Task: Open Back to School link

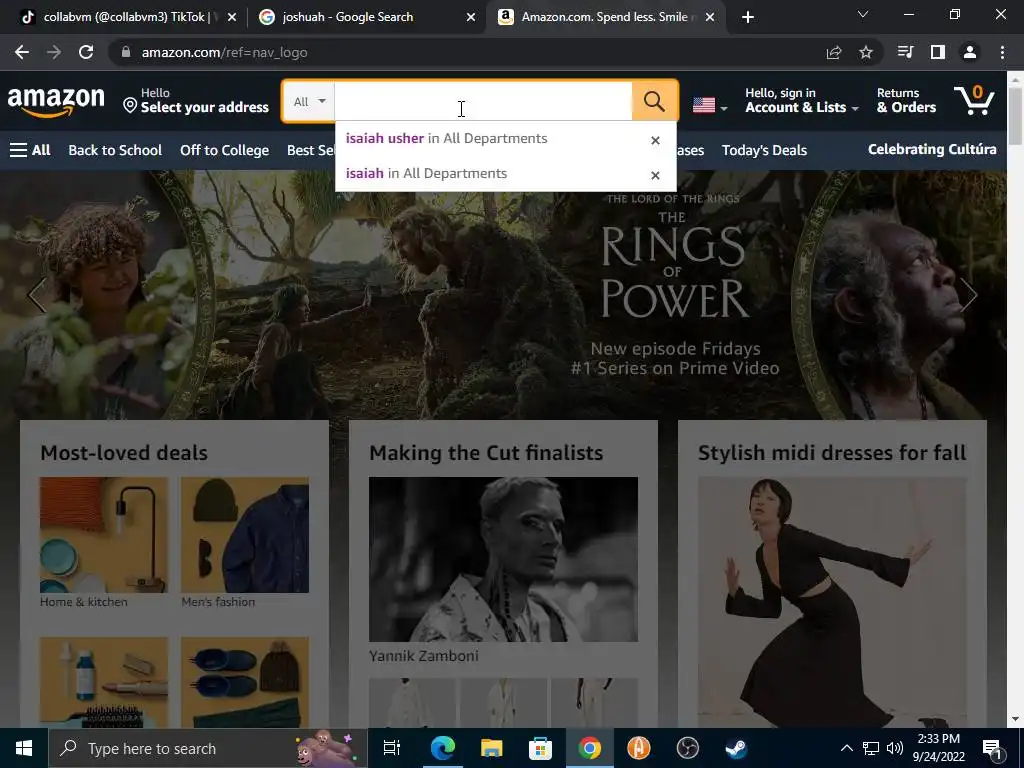Action: coord(115,150)
